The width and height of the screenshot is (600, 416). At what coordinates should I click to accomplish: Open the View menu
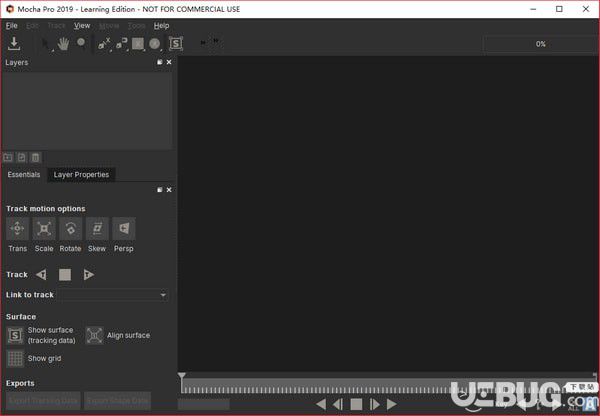[82, 26]
